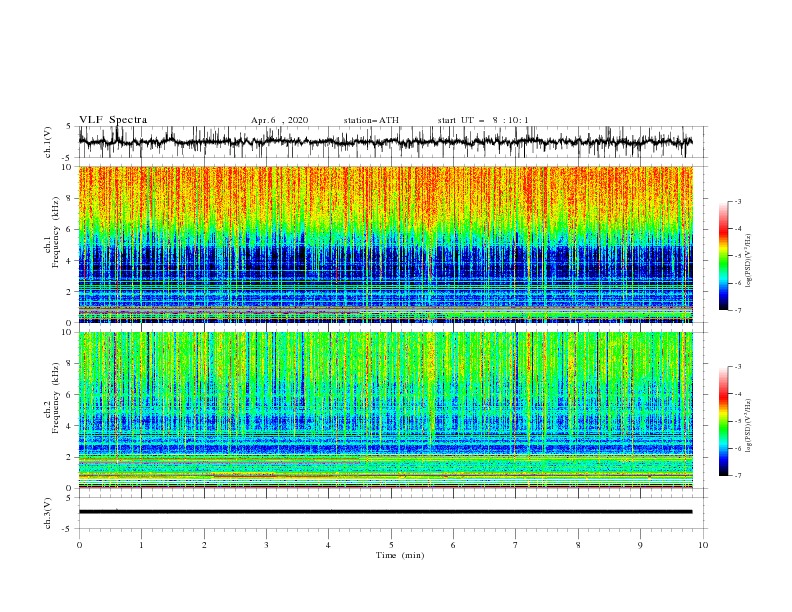This screenshot has height=612, width=792.
Task: Click the ch.3(V) flat waveform trace
Action: pos(385,512)
